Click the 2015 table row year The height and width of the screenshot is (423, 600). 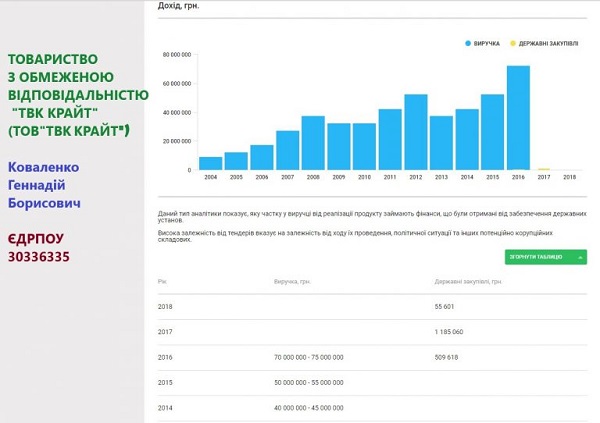[x=165, y=382]
